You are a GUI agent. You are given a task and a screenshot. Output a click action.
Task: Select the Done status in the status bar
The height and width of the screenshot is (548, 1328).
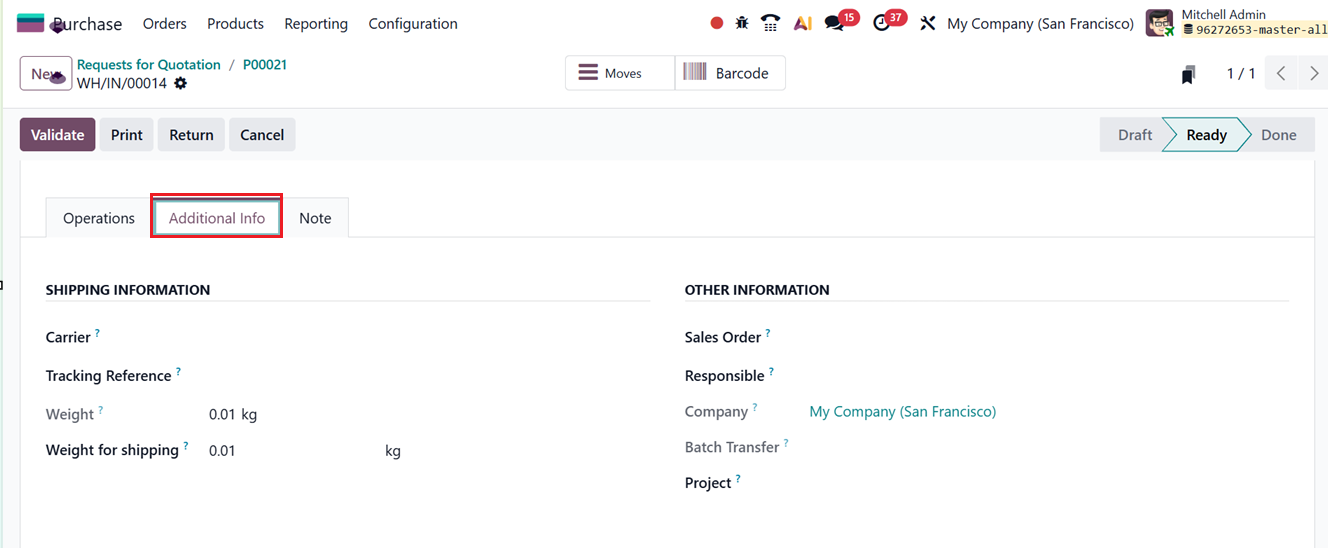pyautogui.click(x=1278, y=135)
